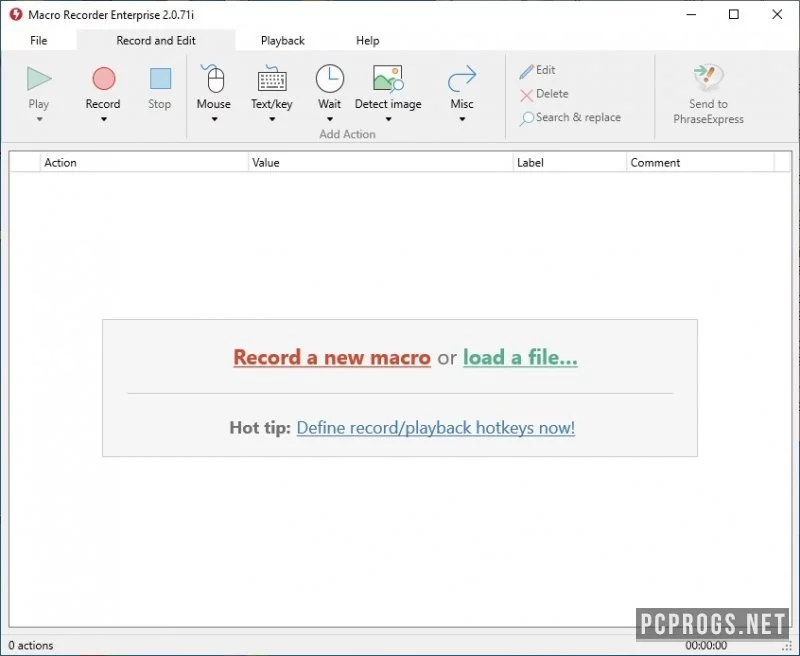800x656 pixels.
Task: Minimize the Macro Recorder window
Action: click(691, 14)
